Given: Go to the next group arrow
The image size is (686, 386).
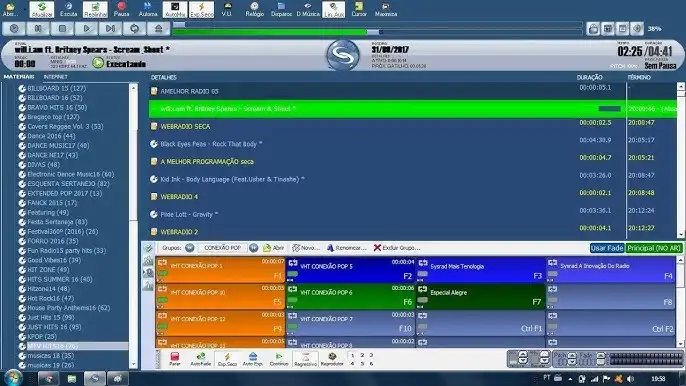Looking at the screenshot, I should (253, 248).
